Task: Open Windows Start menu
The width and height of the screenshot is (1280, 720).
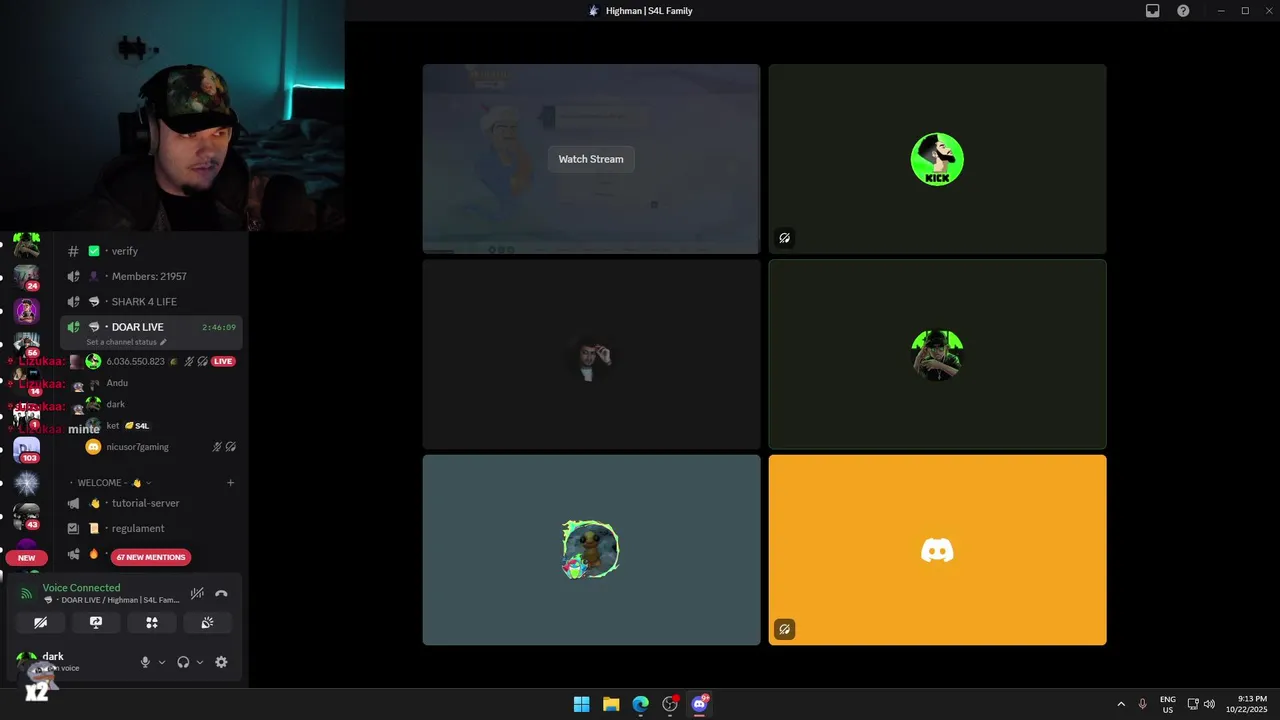Action: [581, 704]
